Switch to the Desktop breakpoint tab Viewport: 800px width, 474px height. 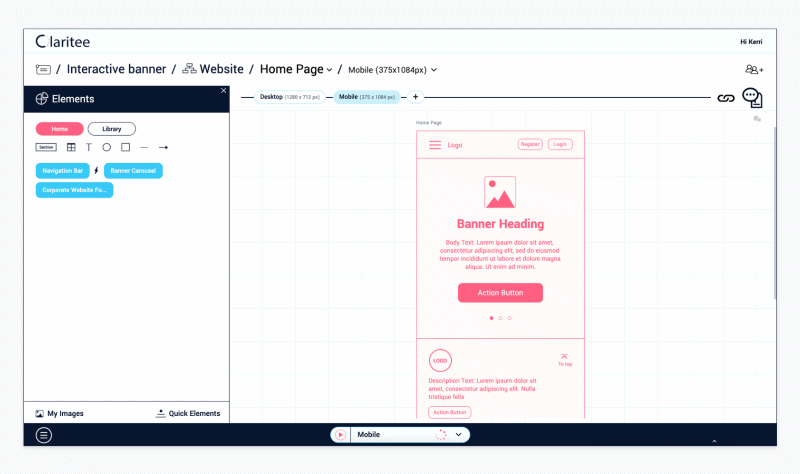point(290,97)
